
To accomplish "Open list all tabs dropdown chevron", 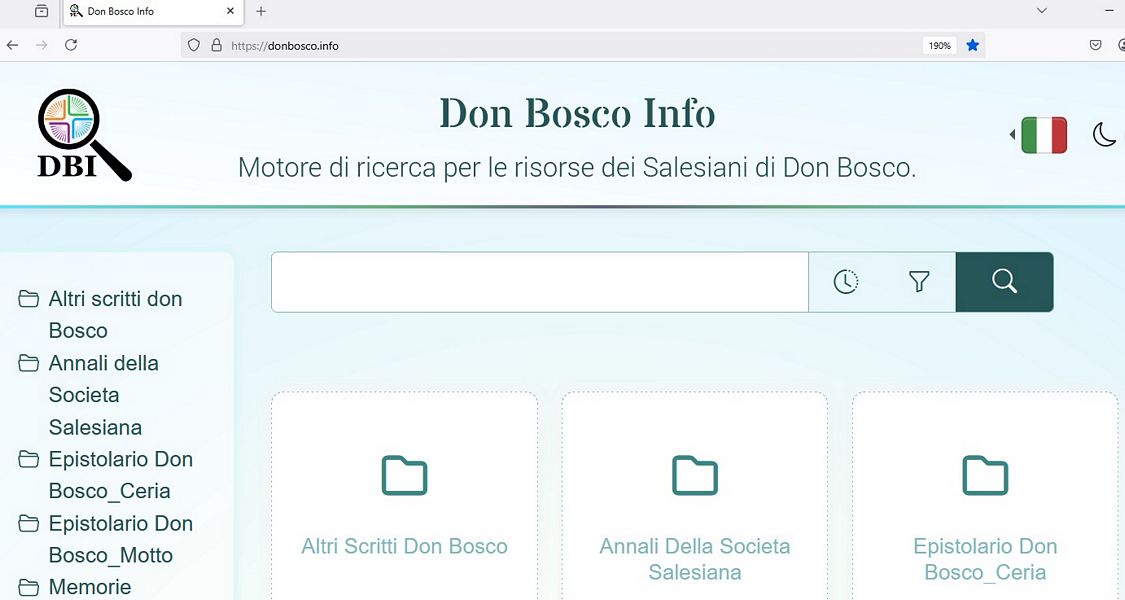I will (x=1042, y=11).
